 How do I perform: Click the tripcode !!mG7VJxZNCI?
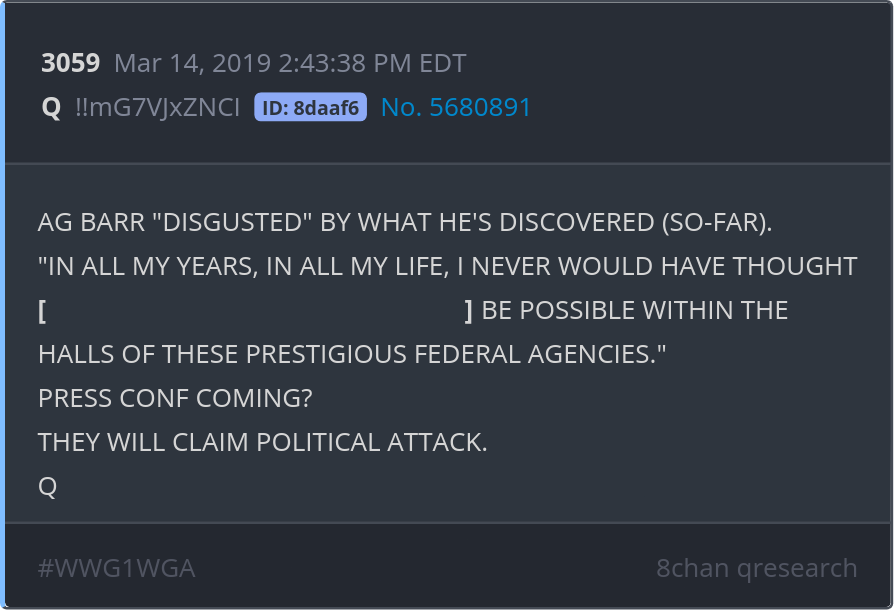point(157,108)
